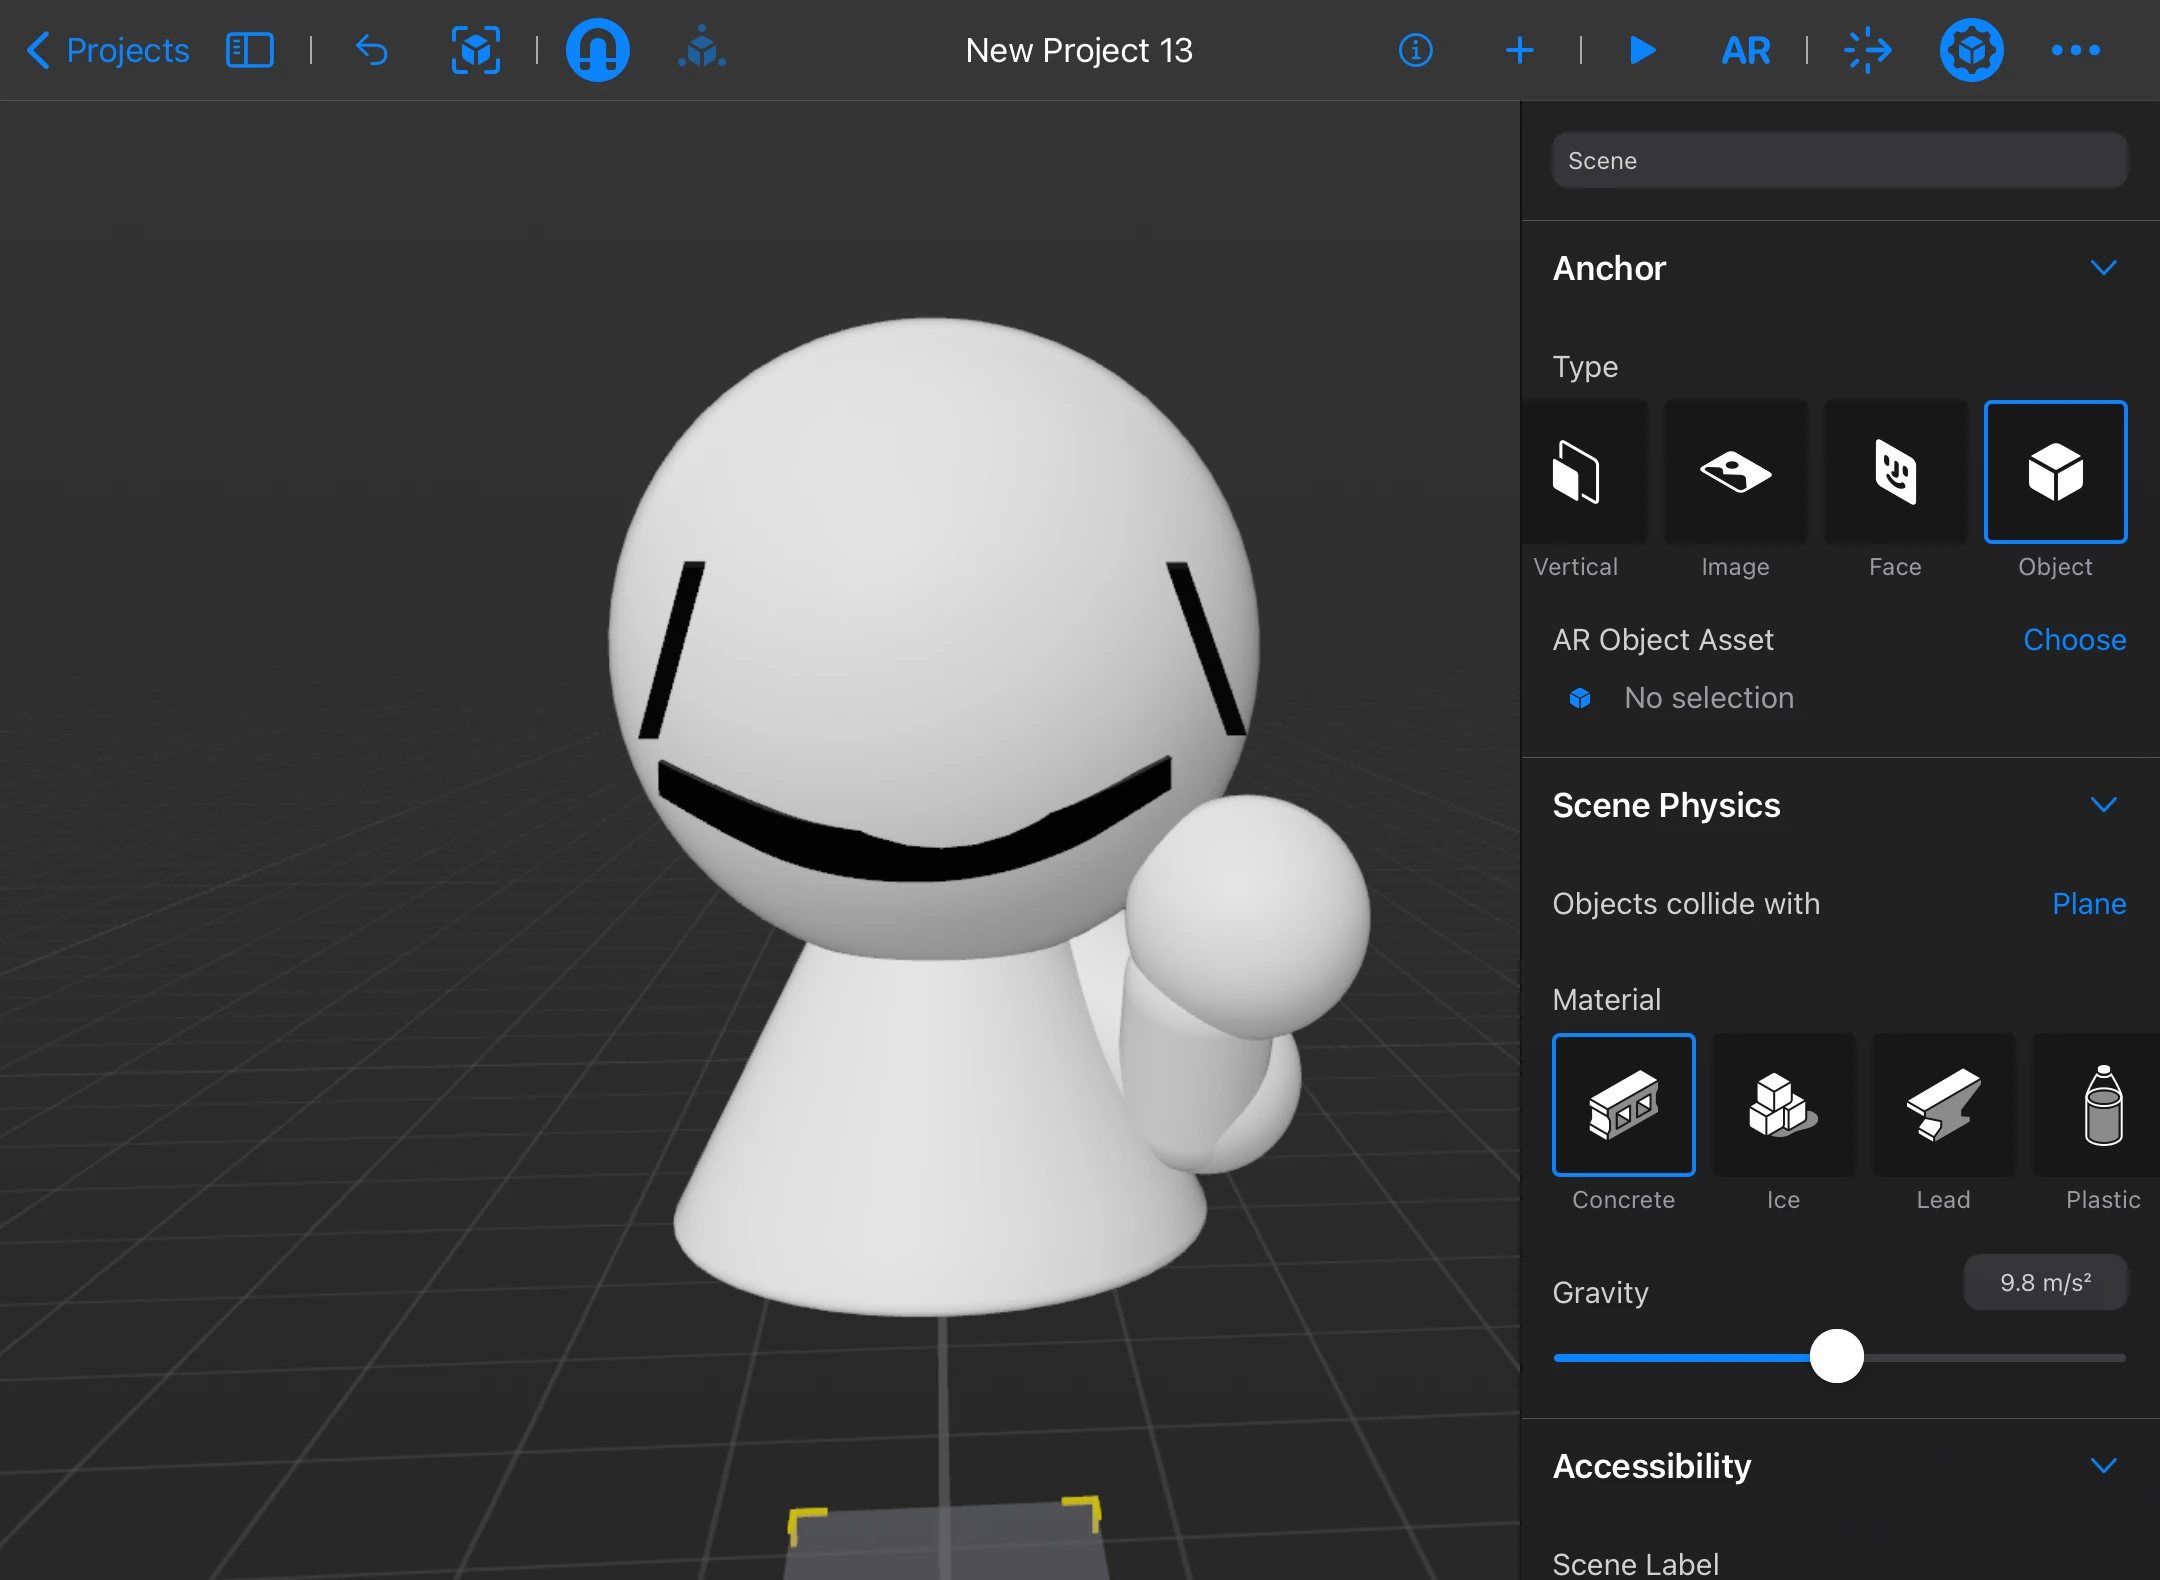Select the Face anchor type
This screenshot has width=2160, height=1580.
[1895, 473]
